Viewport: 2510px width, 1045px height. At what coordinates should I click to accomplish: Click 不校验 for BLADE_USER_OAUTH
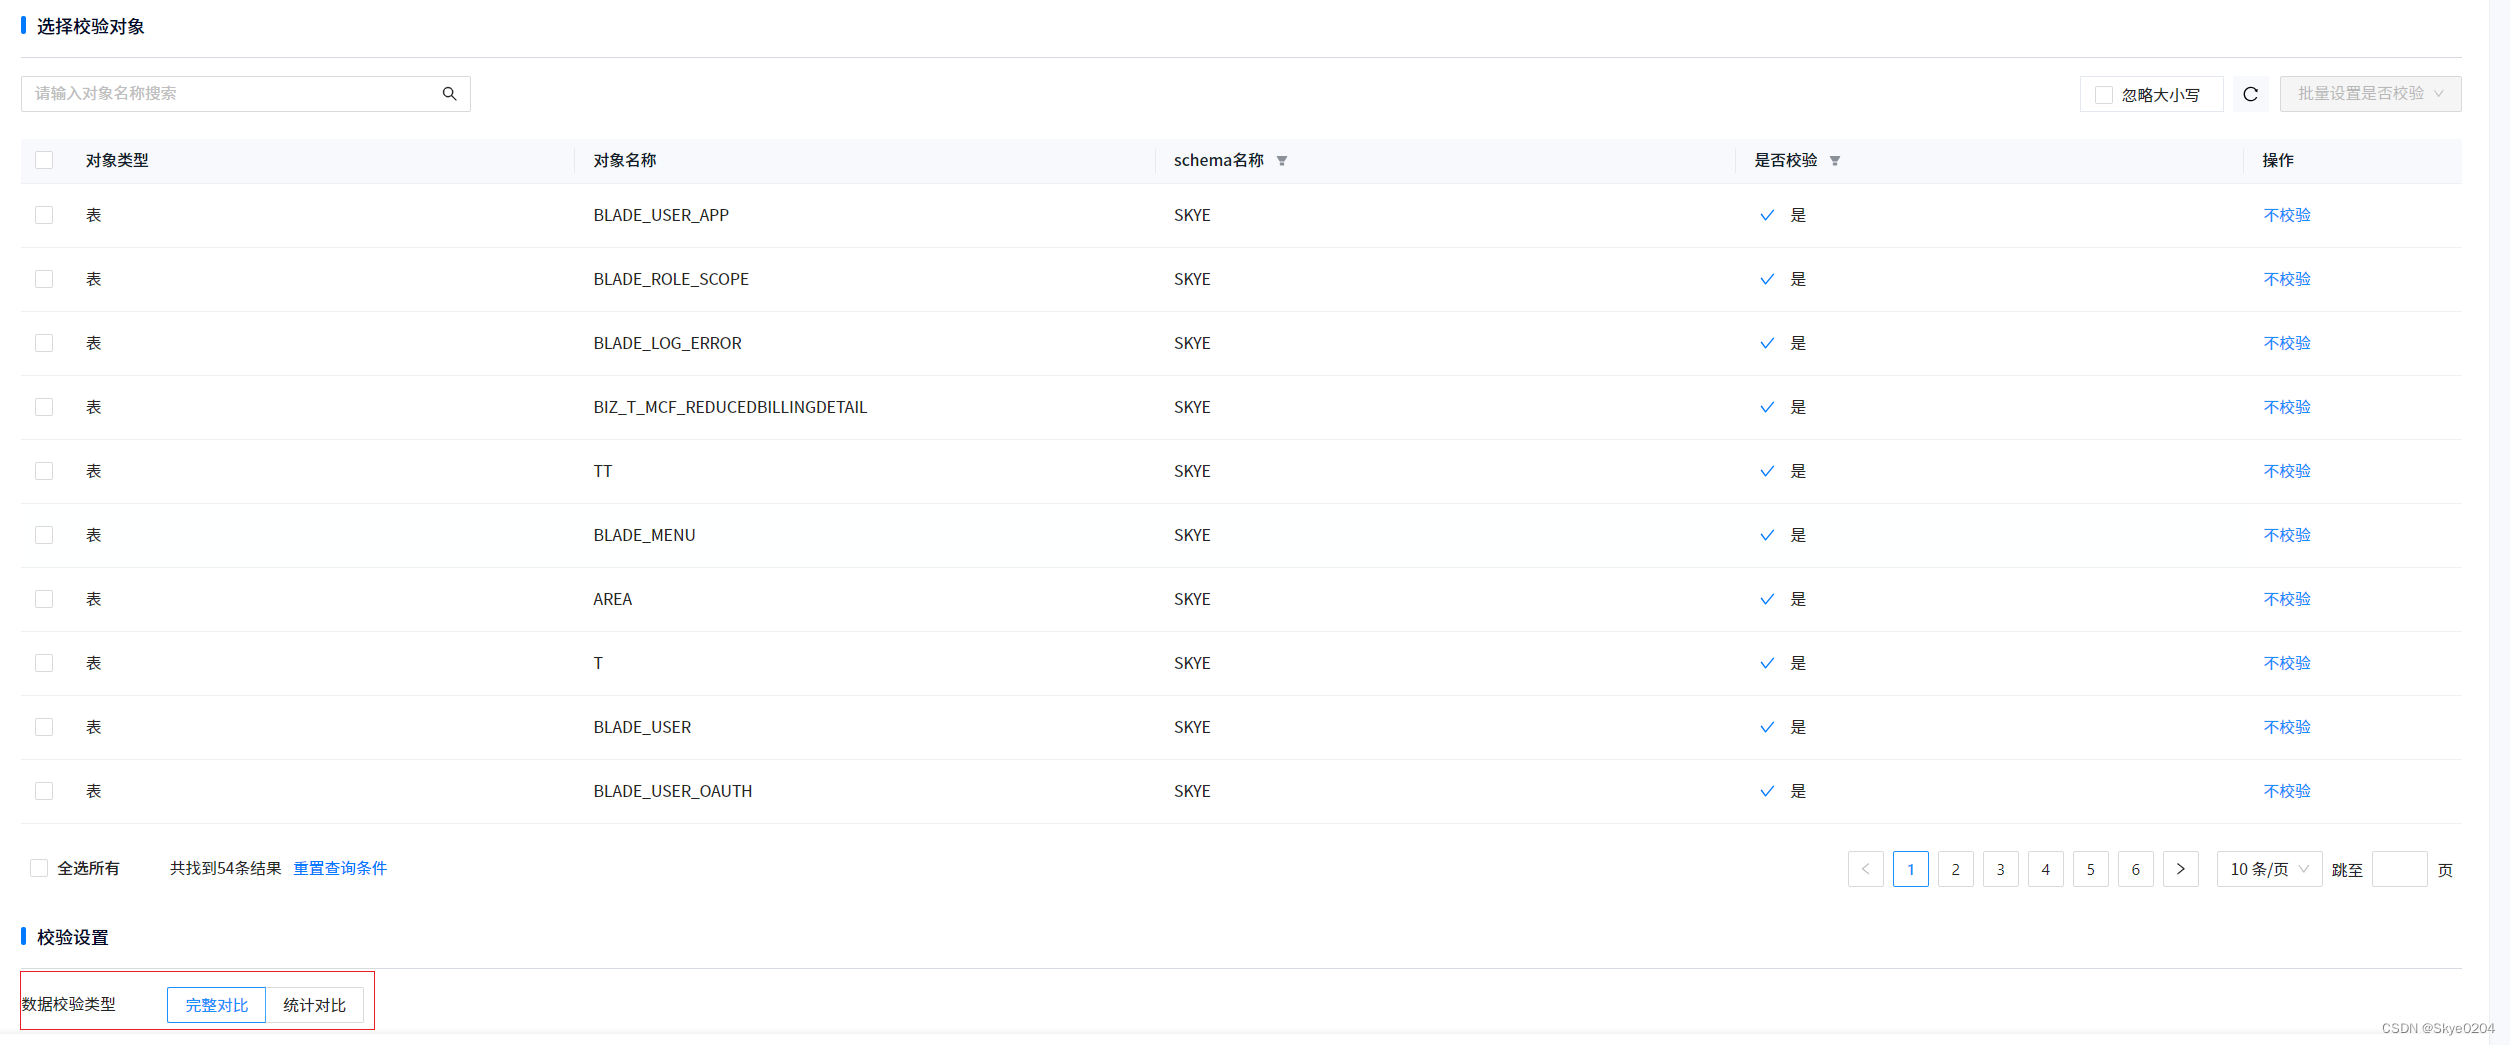click(x=2287, y=791)
